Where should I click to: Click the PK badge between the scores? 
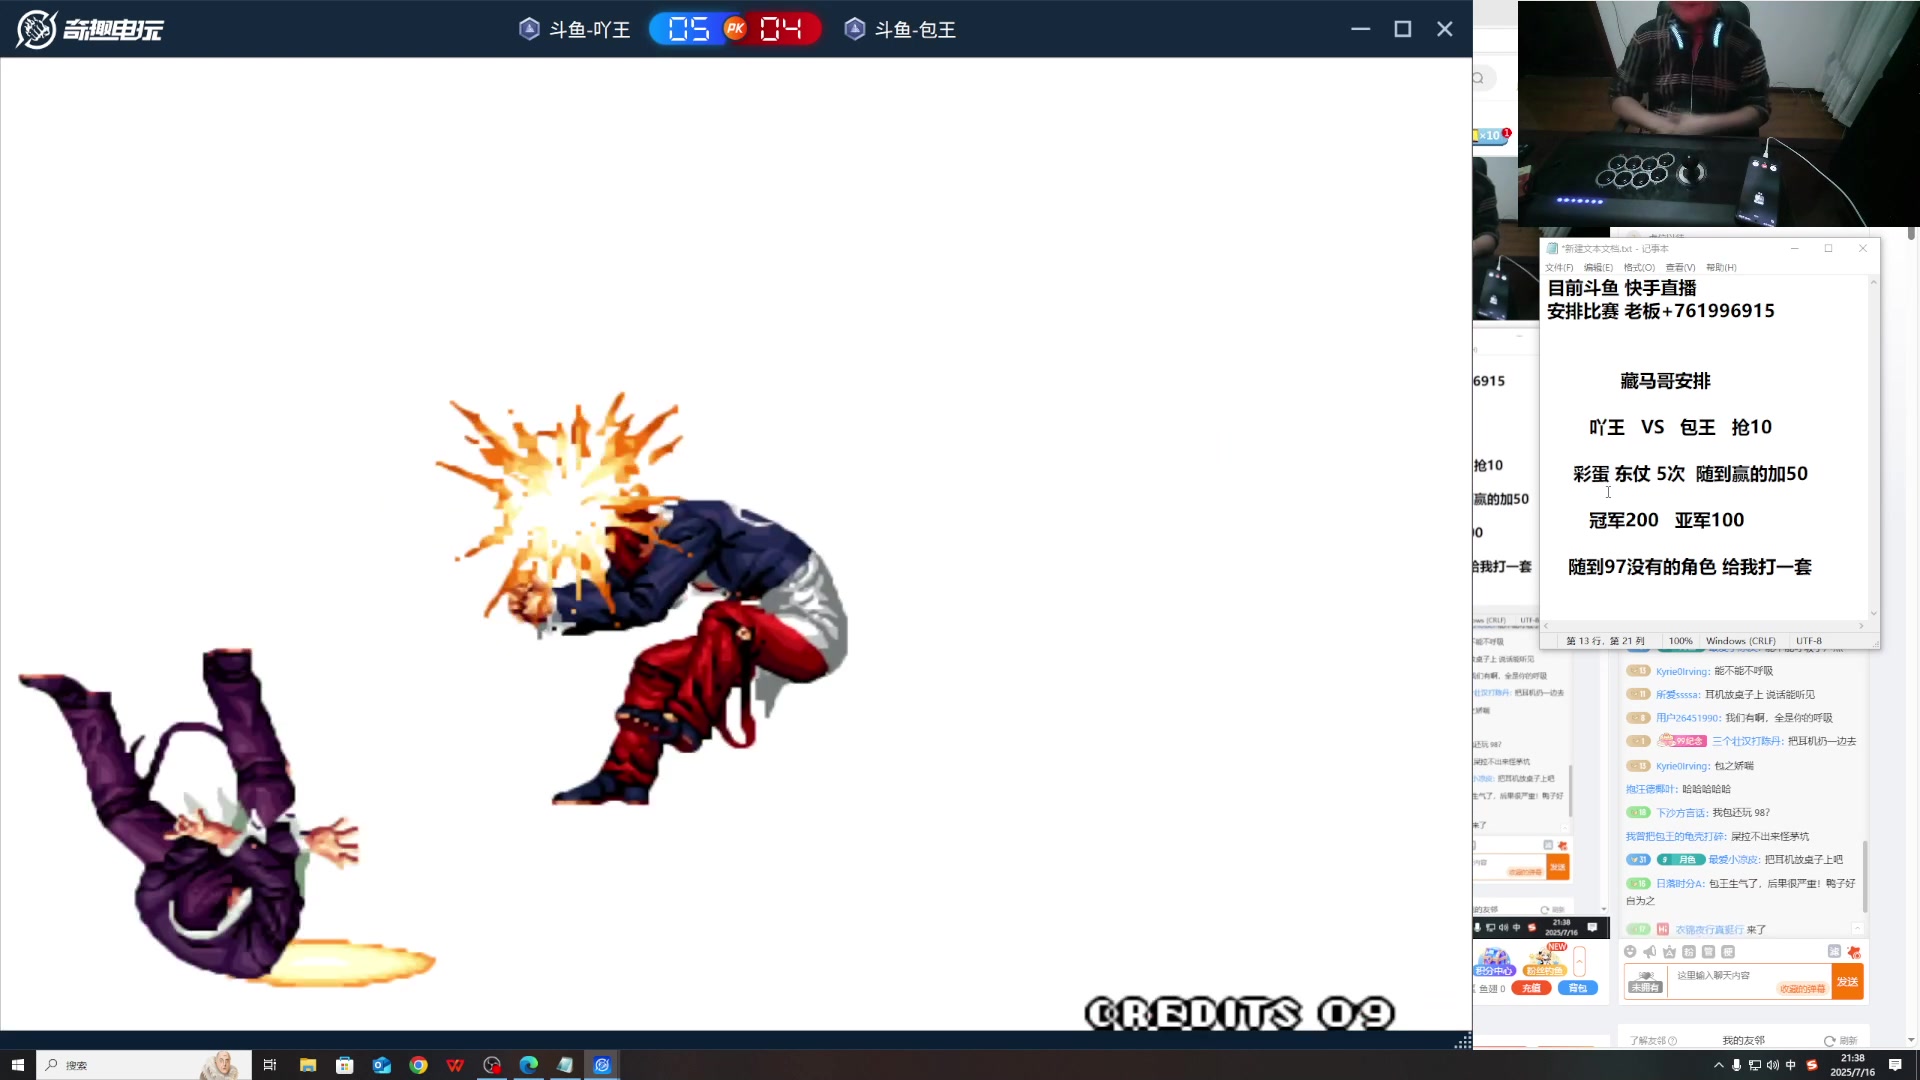coord(735,29)
